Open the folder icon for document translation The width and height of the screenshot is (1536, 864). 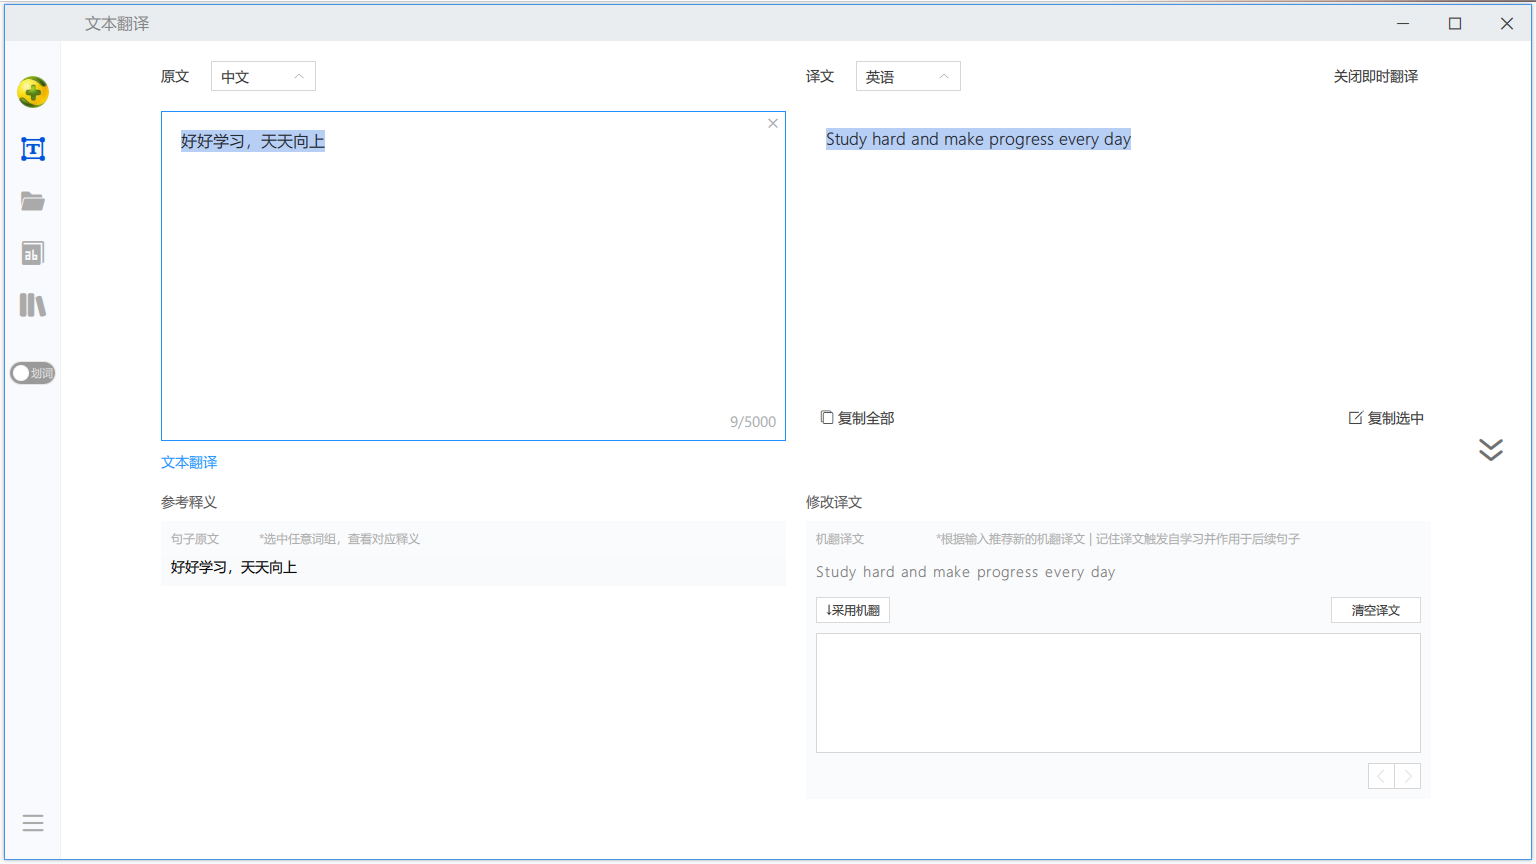click(33, 201)
